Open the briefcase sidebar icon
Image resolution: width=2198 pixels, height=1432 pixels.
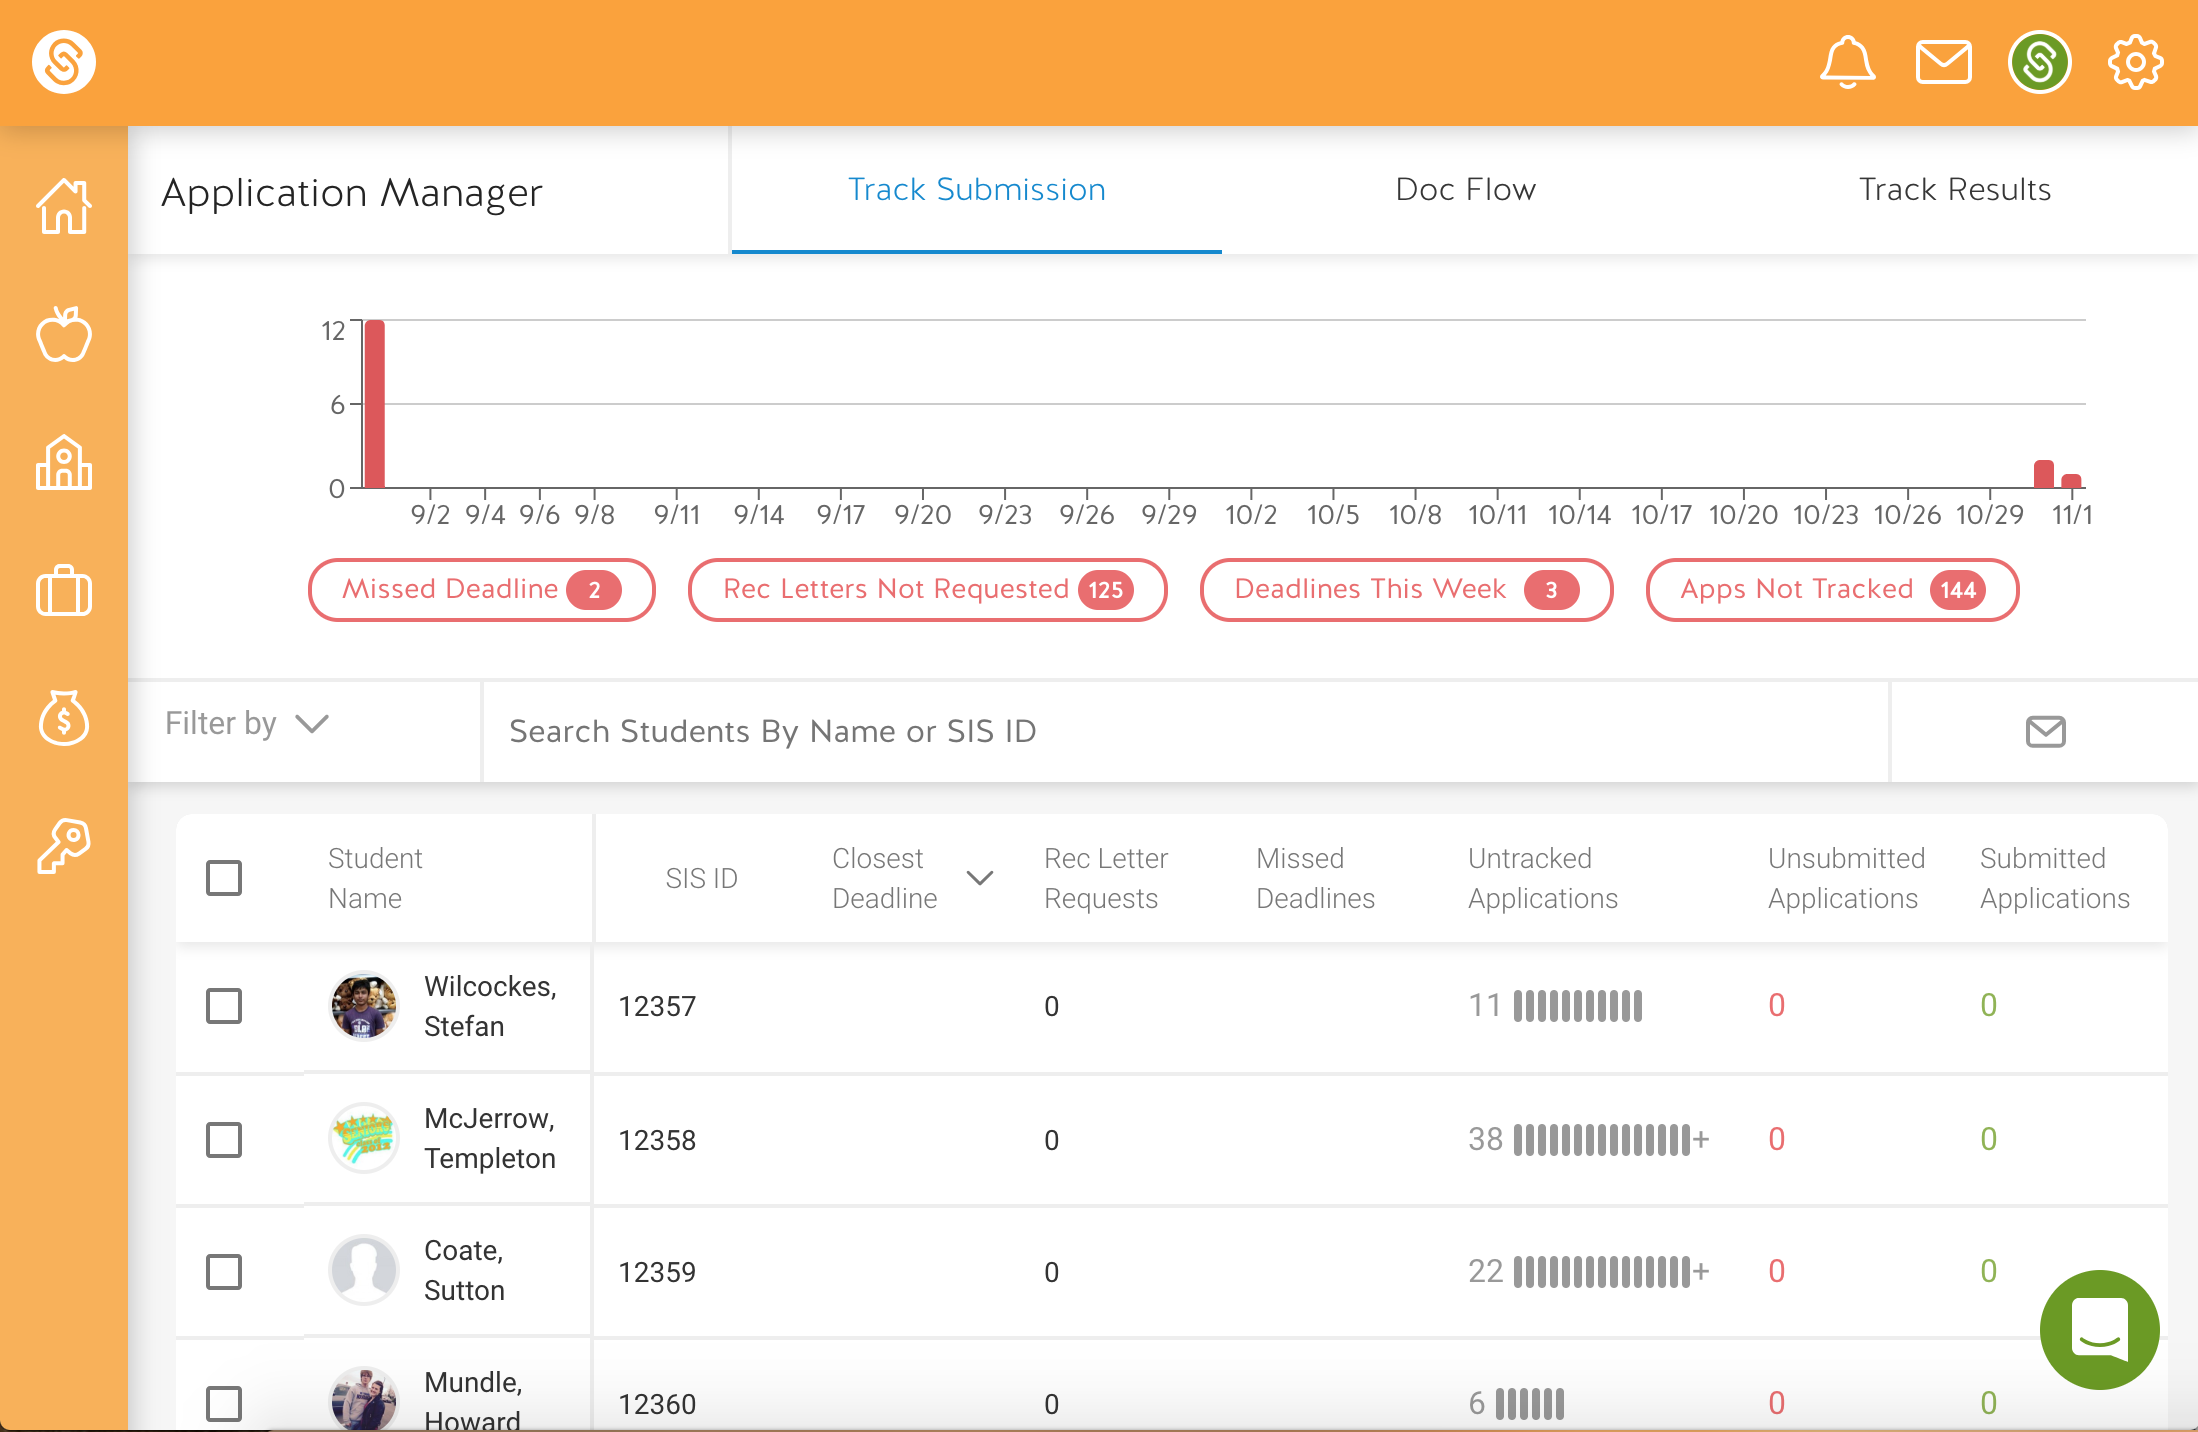tap(64, 590)
